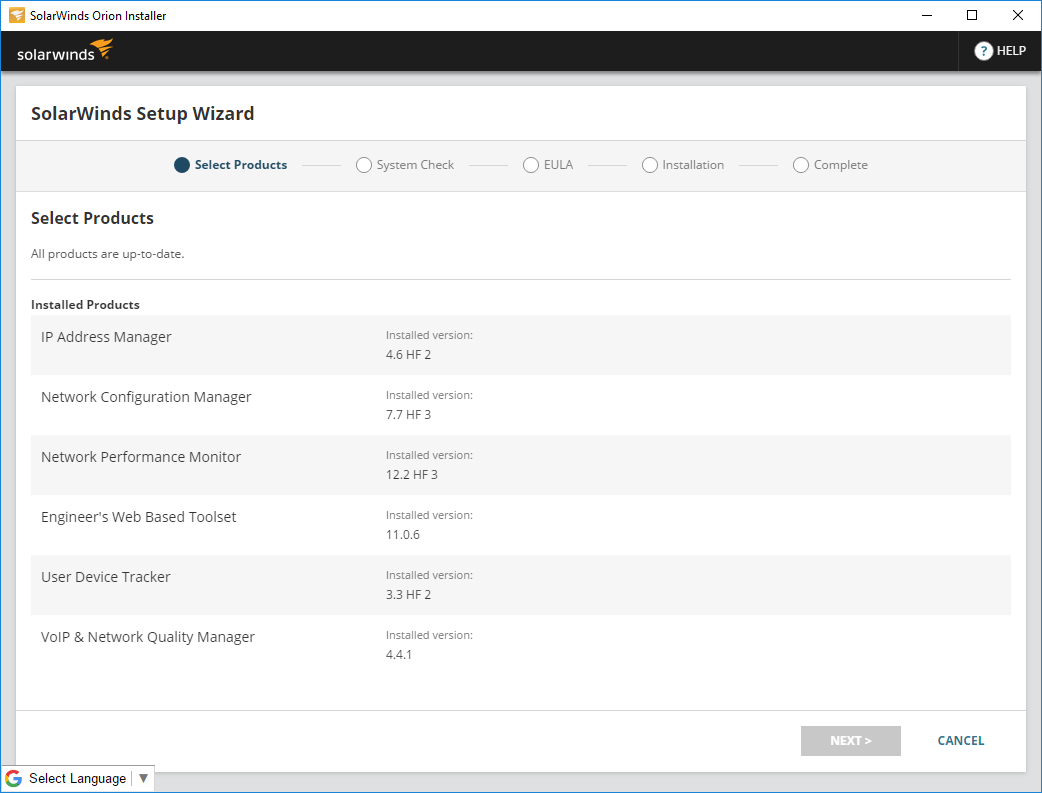This screenshot has height=793, width=1042.
Task: Click version value 4.4.1
Action: (399, 655)
